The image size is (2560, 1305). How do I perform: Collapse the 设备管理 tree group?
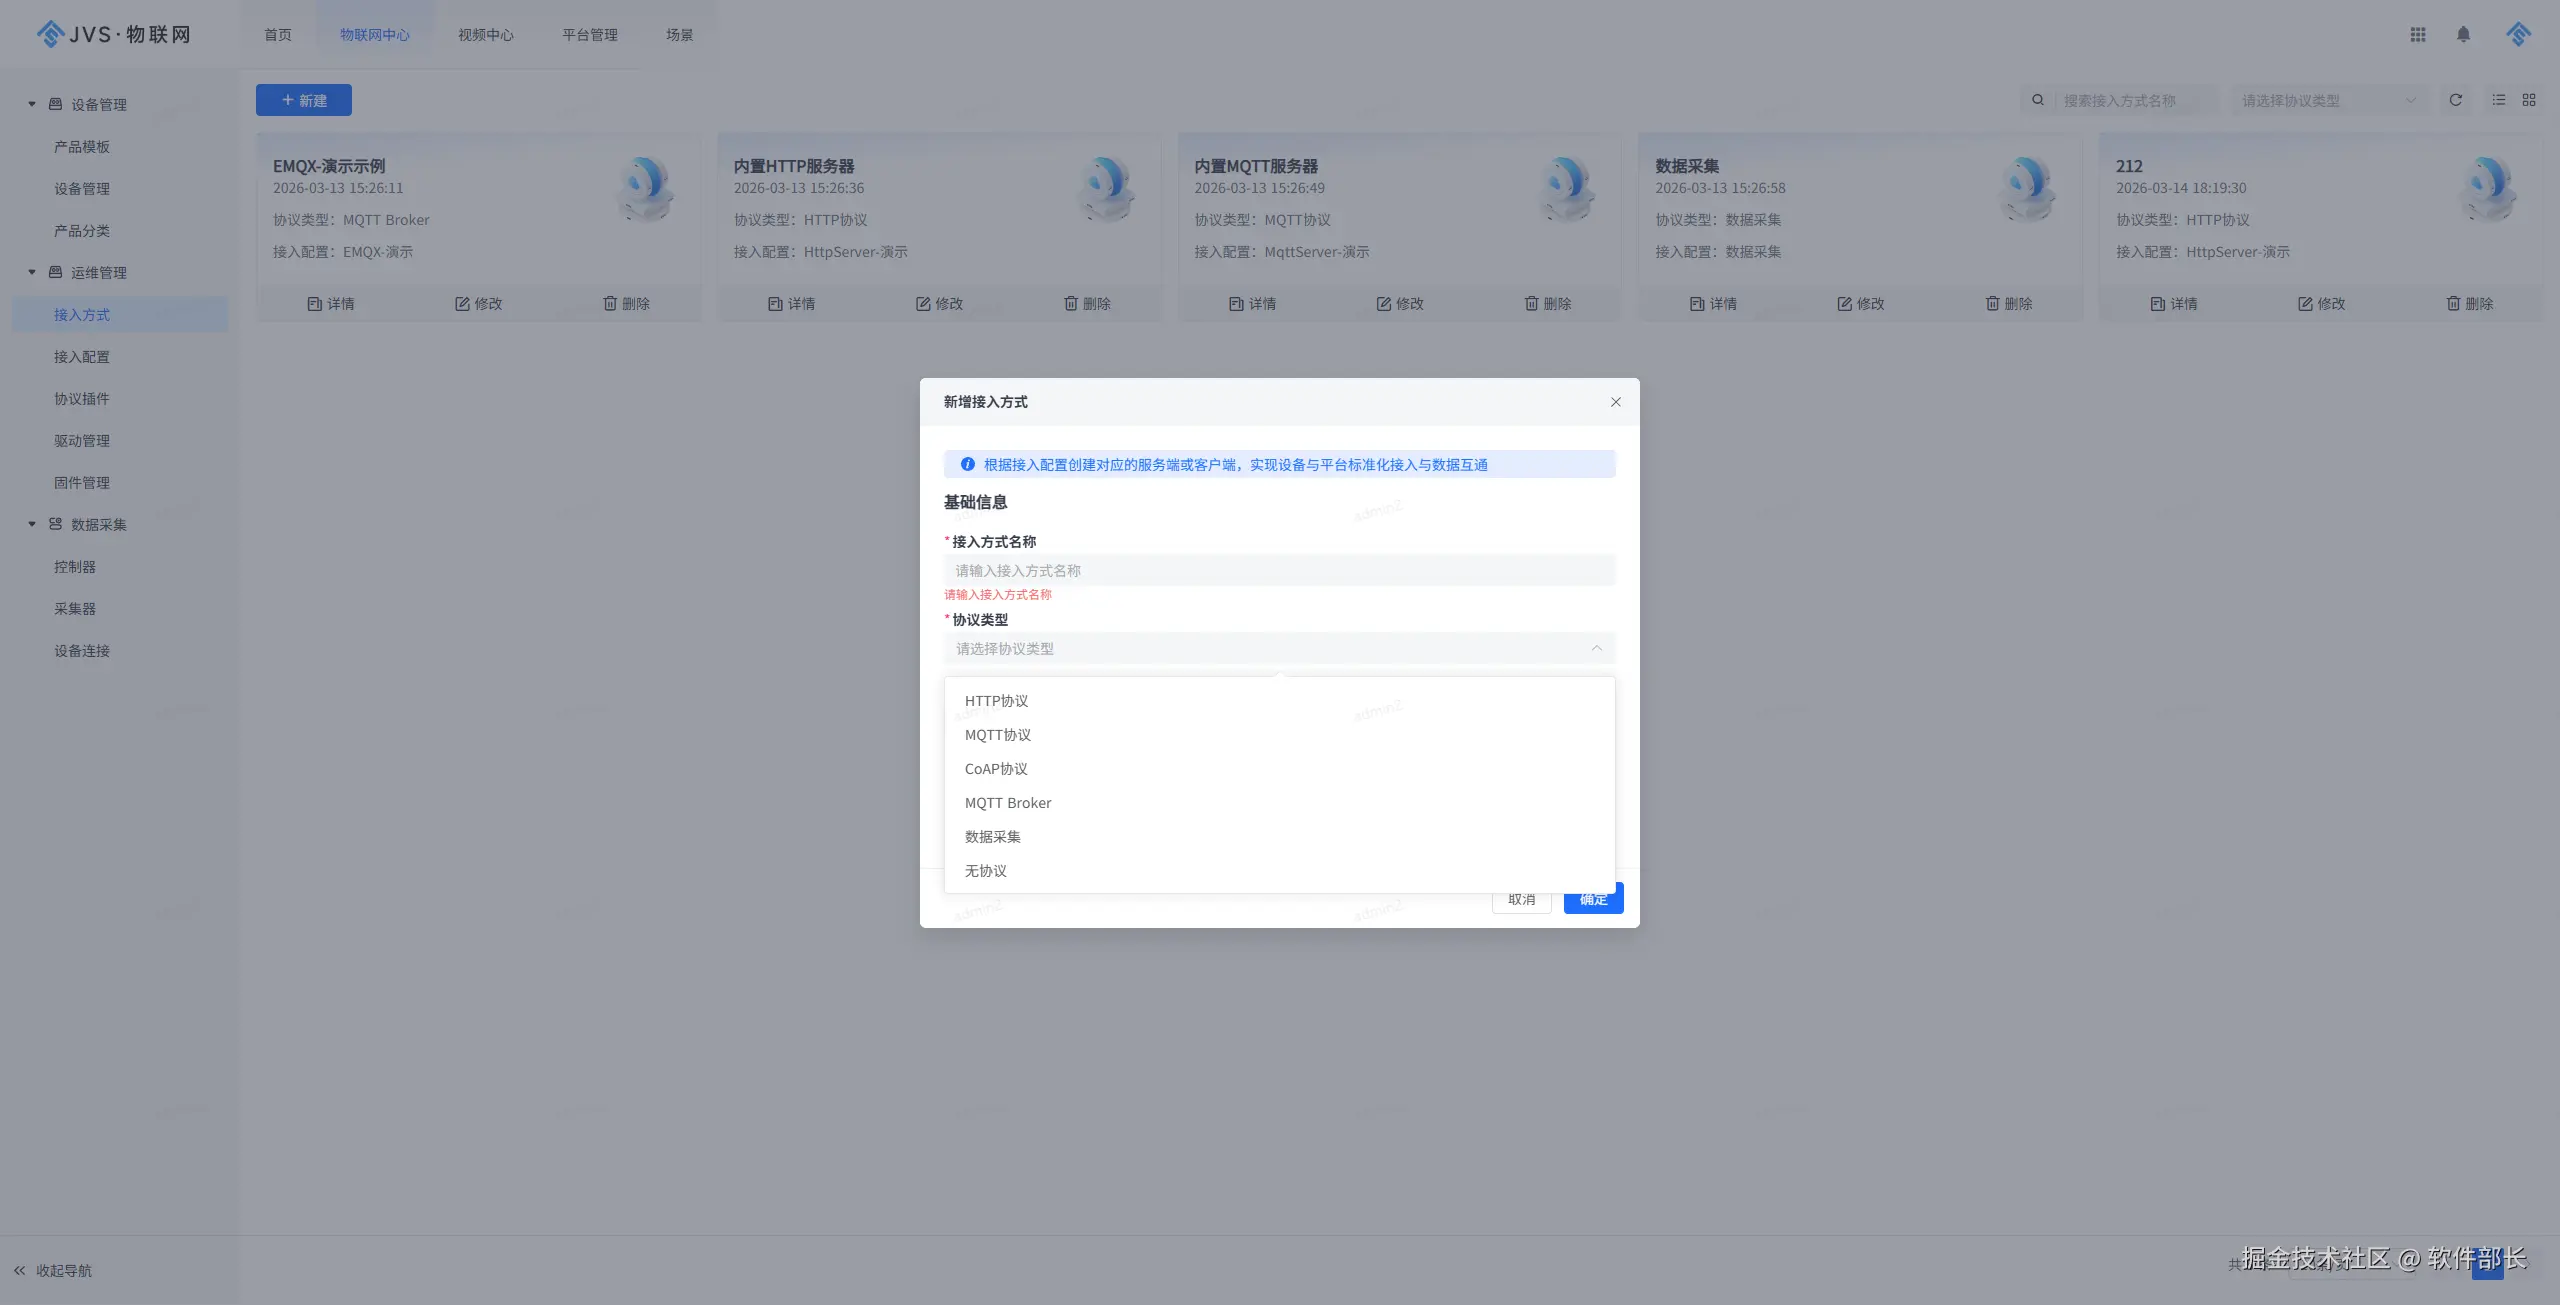[32, 104]
